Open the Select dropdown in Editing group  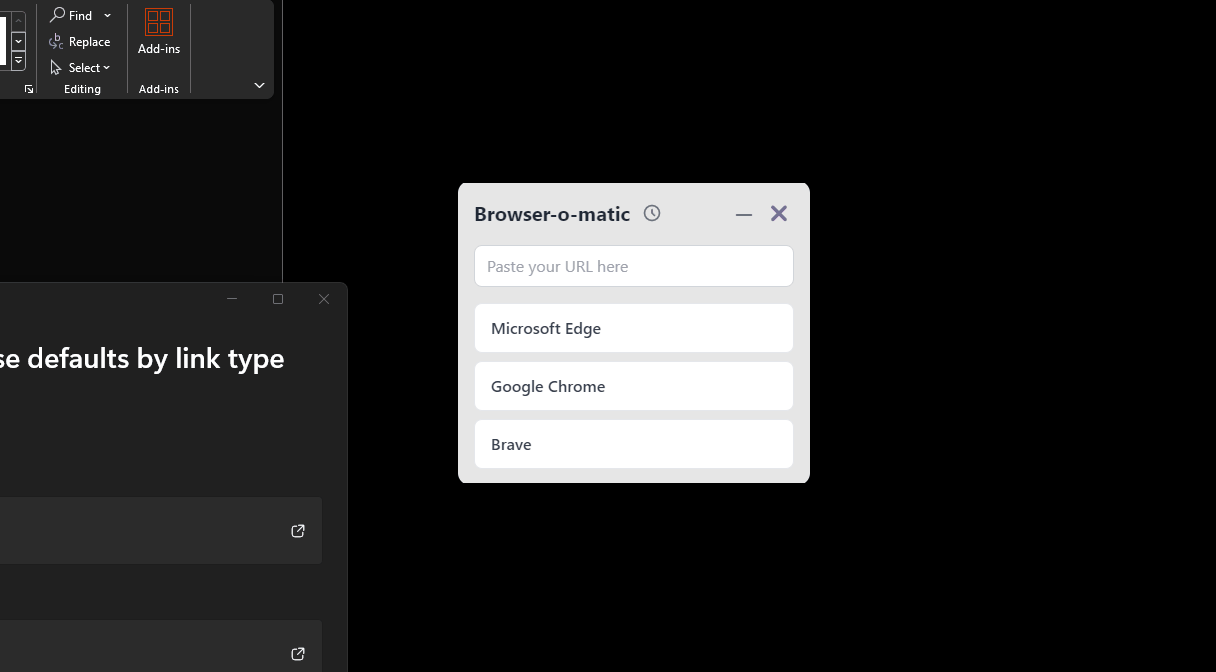coord(81,68)
